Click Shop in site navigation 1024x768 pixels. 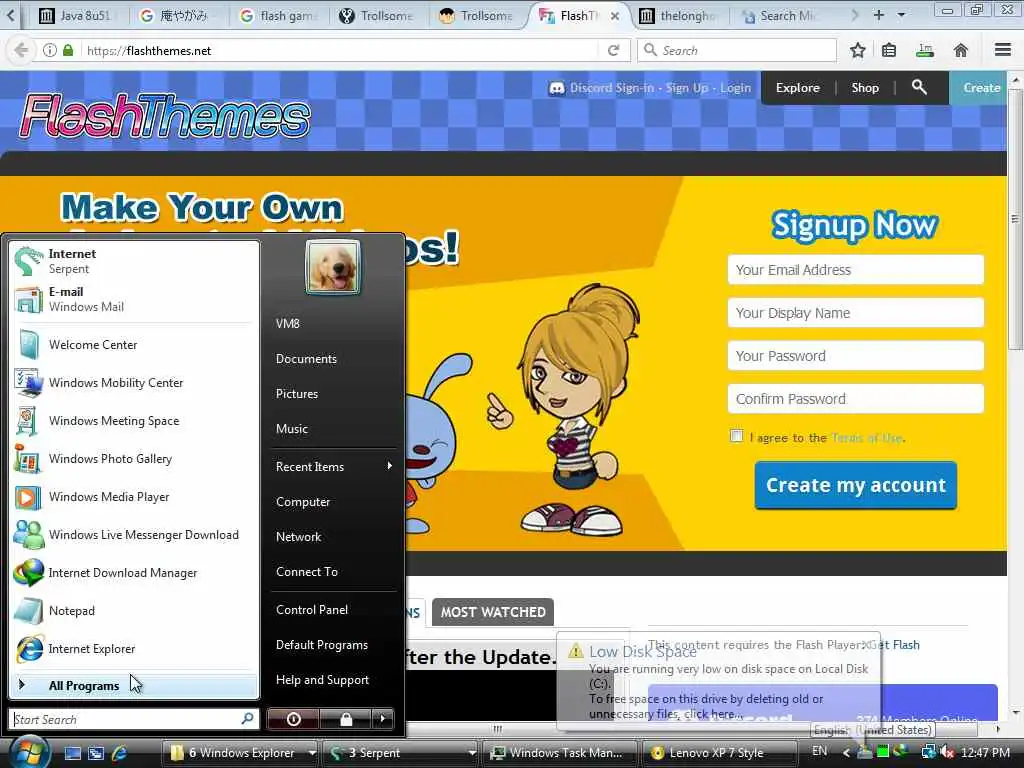click(865, 88)
